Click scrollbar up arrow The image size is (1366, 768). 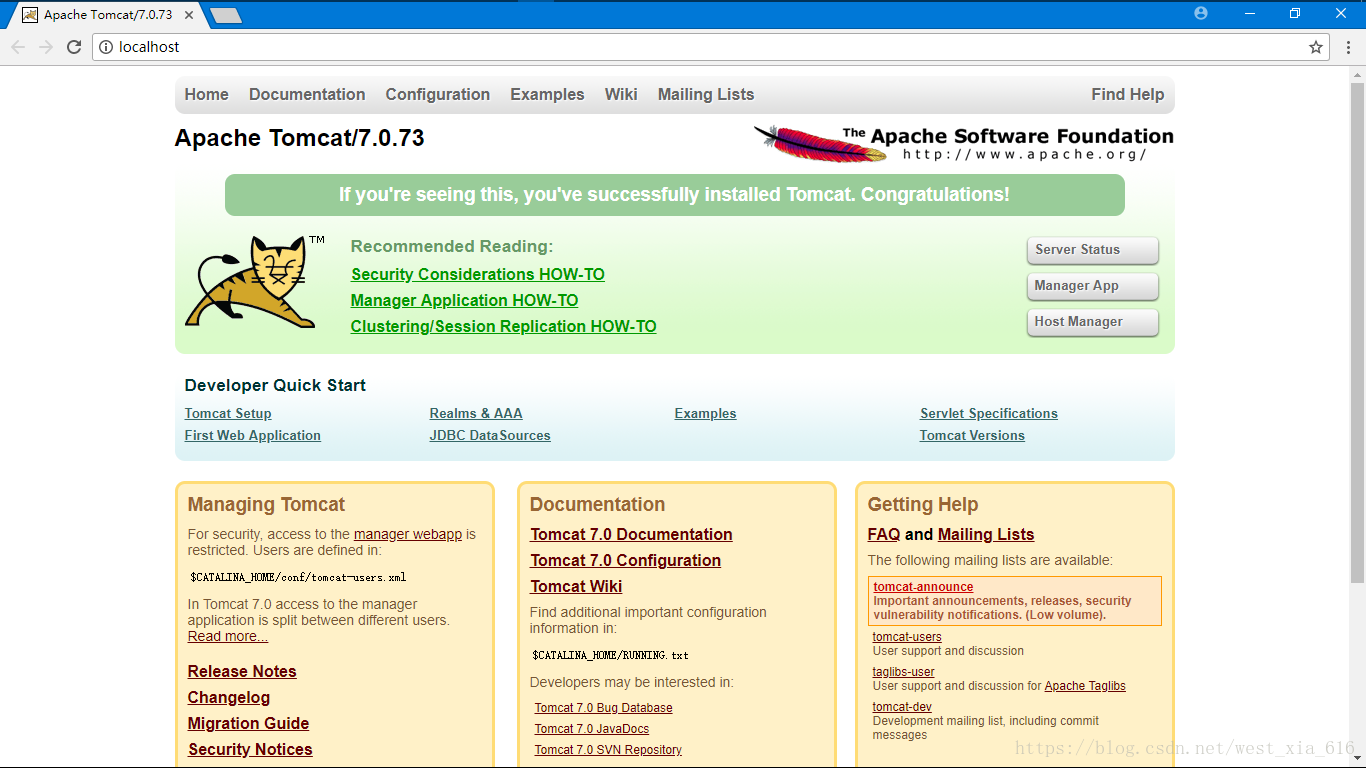(1357, 74)
